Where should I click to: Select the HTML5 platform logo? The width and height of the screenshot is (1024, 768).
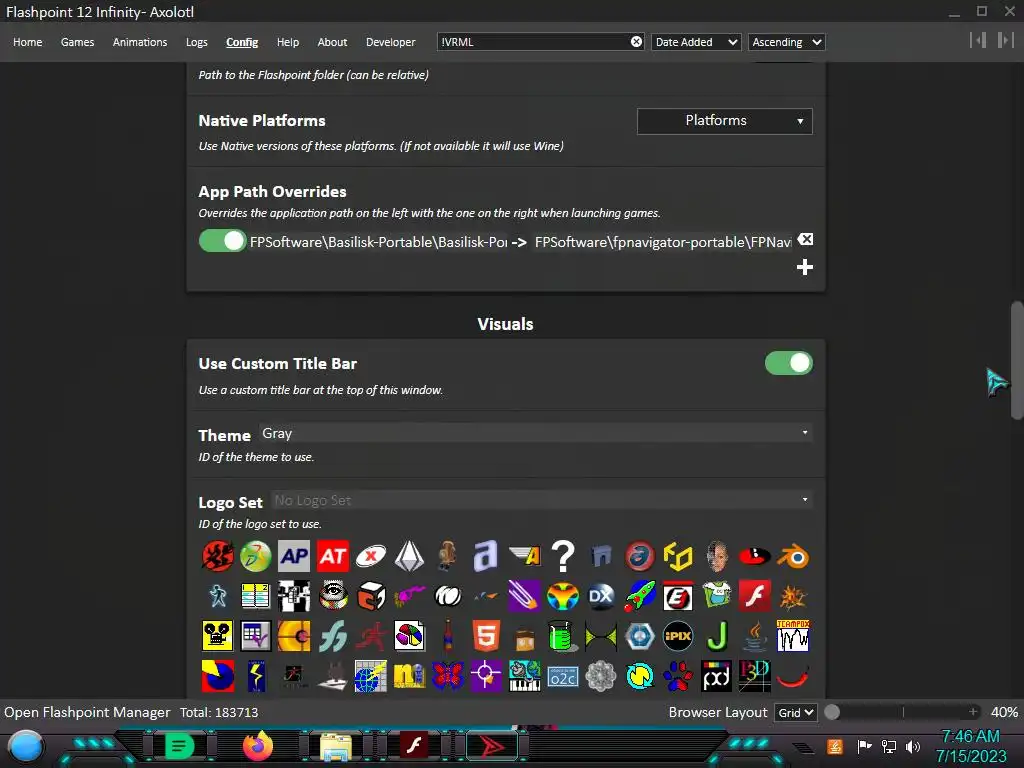click(486, 635)
